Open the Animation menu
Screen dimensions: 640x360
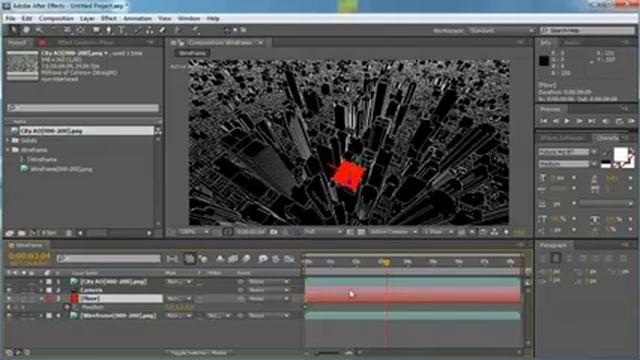coord(137,18)
